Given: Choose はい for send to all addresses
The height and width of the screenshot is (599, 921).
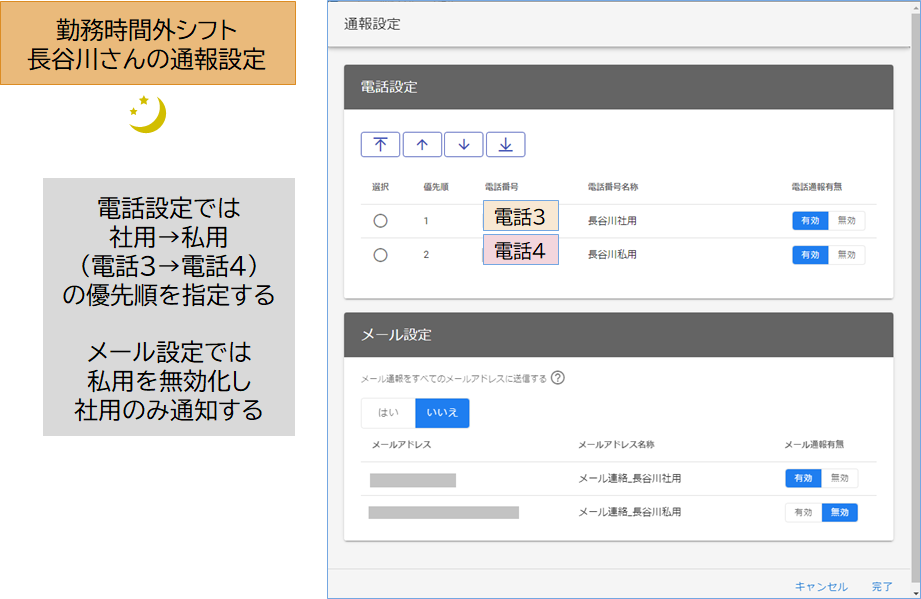Looking at the screenshot, I should coord(388,413).
